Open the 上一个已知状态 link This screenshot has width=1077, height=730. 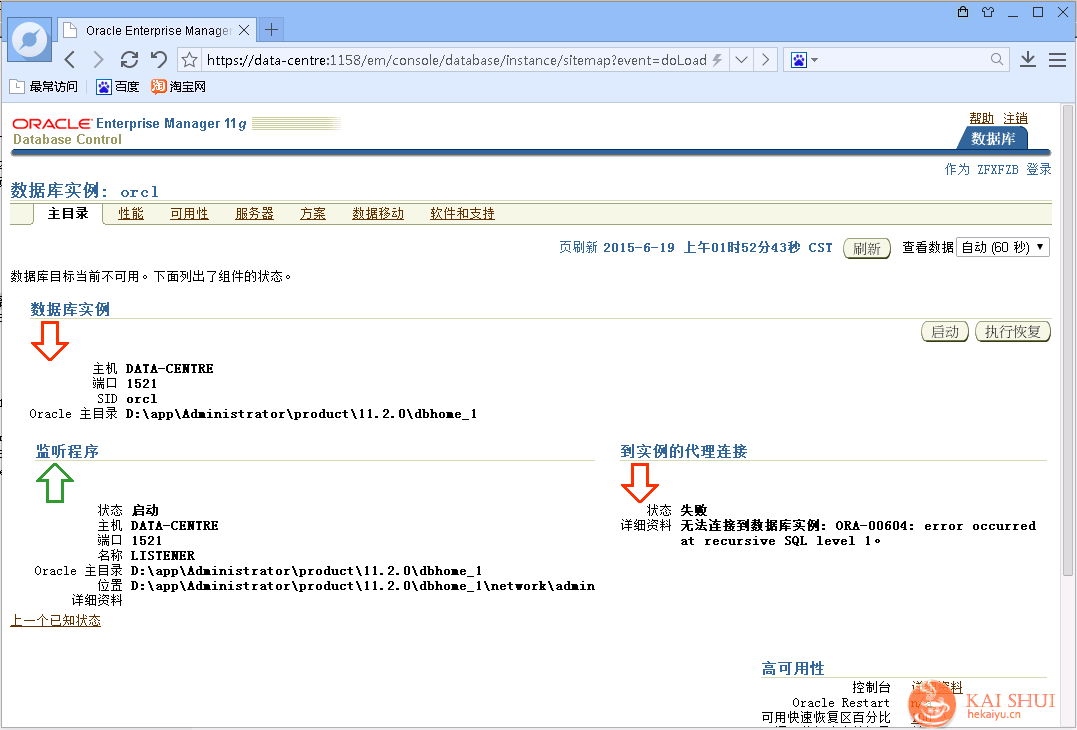point(56,621)
